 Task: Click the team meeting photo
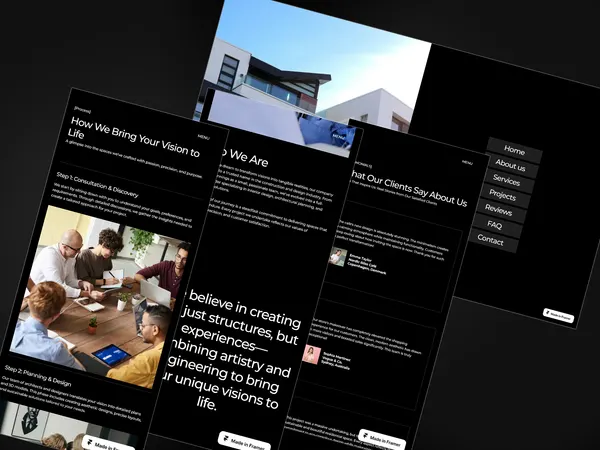tap(100, 297)
